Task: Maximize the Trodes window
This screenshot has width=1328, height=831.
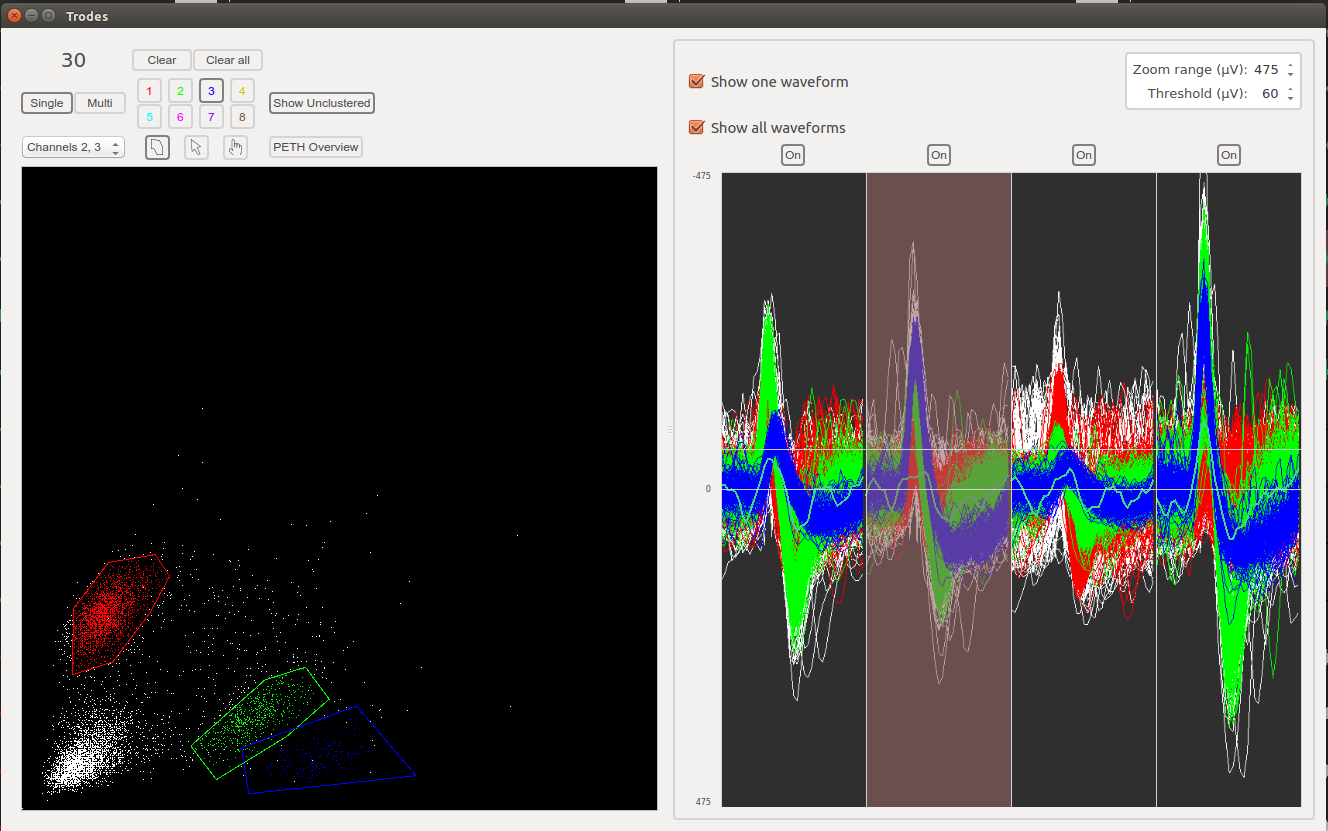Action: point(48,16)
